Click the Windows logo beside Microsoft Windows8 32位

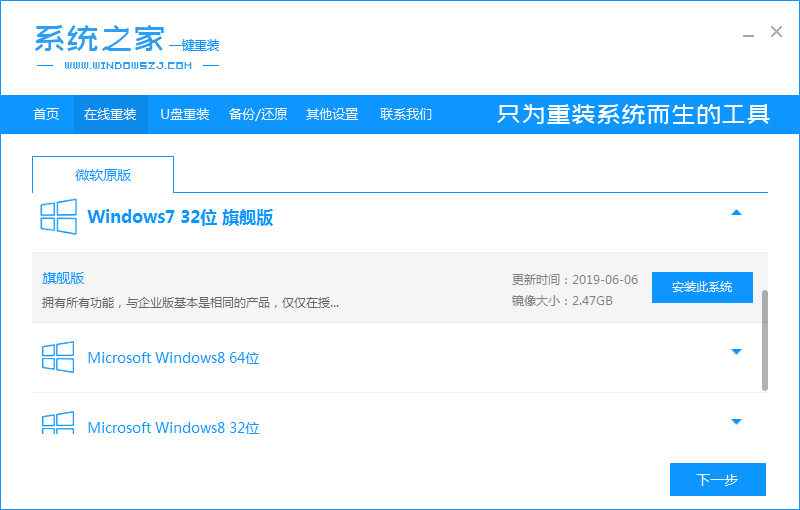coord(58,423)
